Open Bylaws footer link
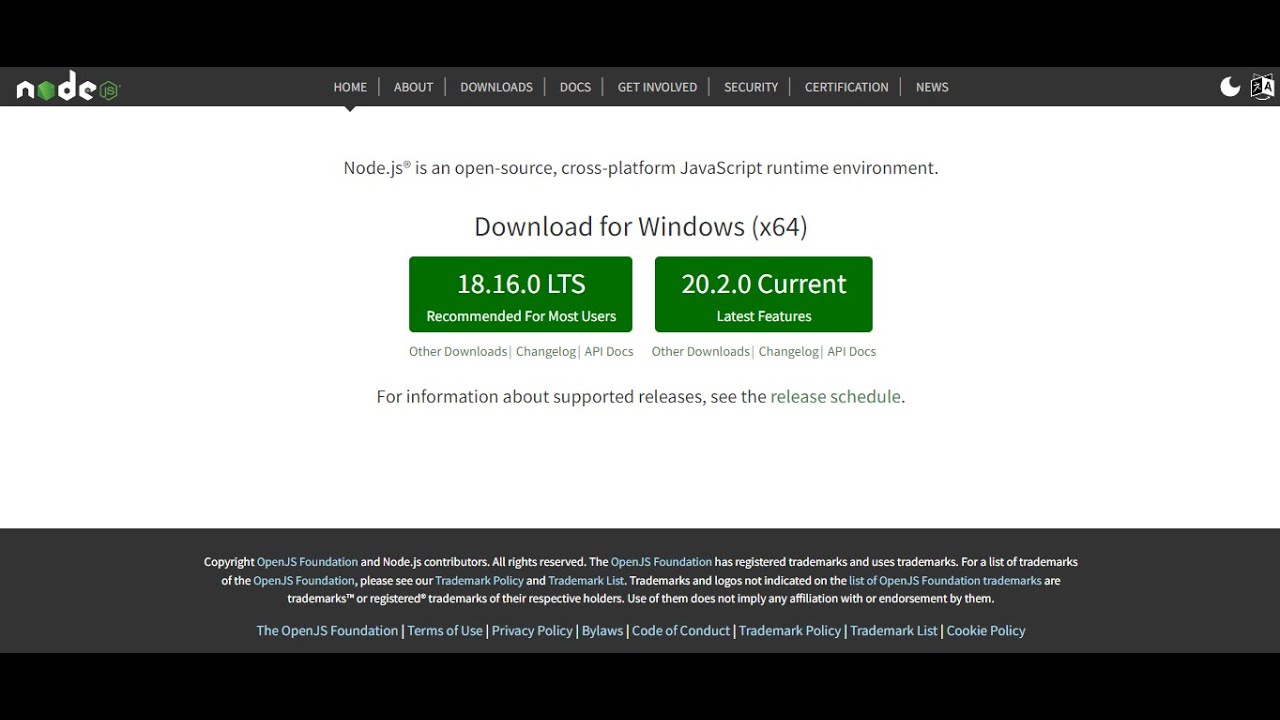Image resolution: width=1280 pixels, height=720 pixels. (602, 630)
